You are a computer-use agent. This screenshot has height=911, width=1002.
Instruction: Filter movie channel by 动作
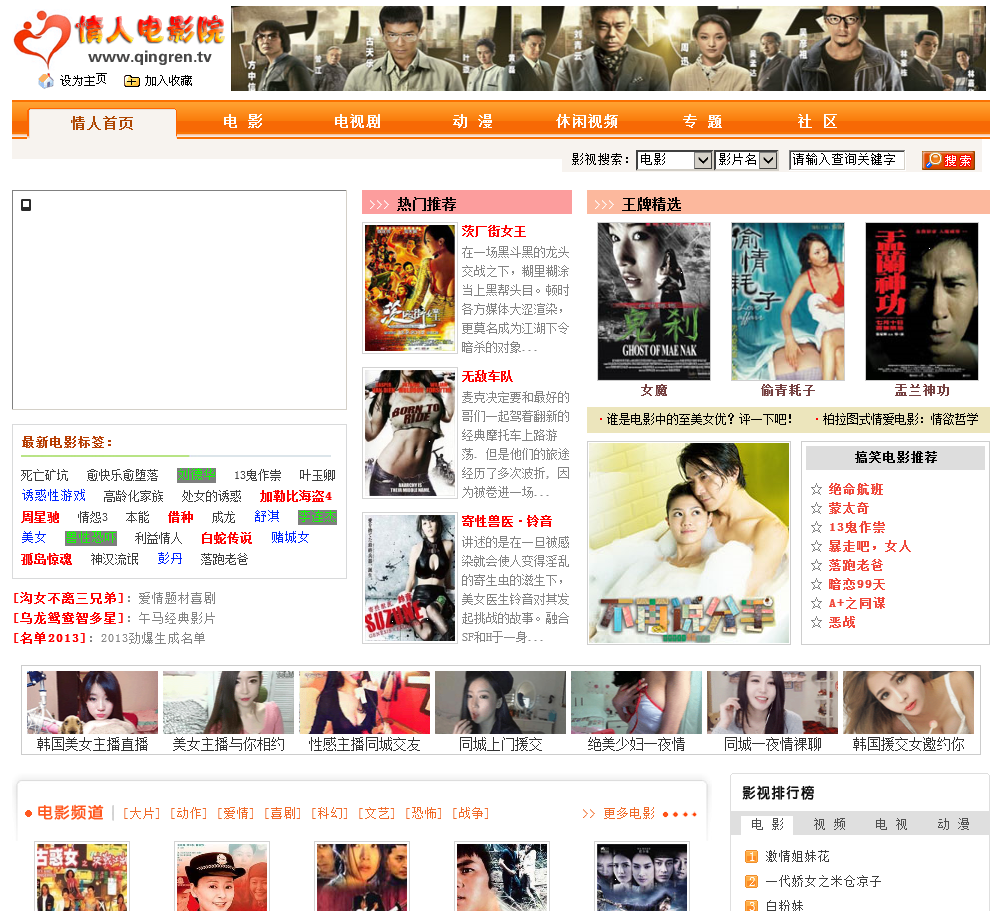(189, 813)
